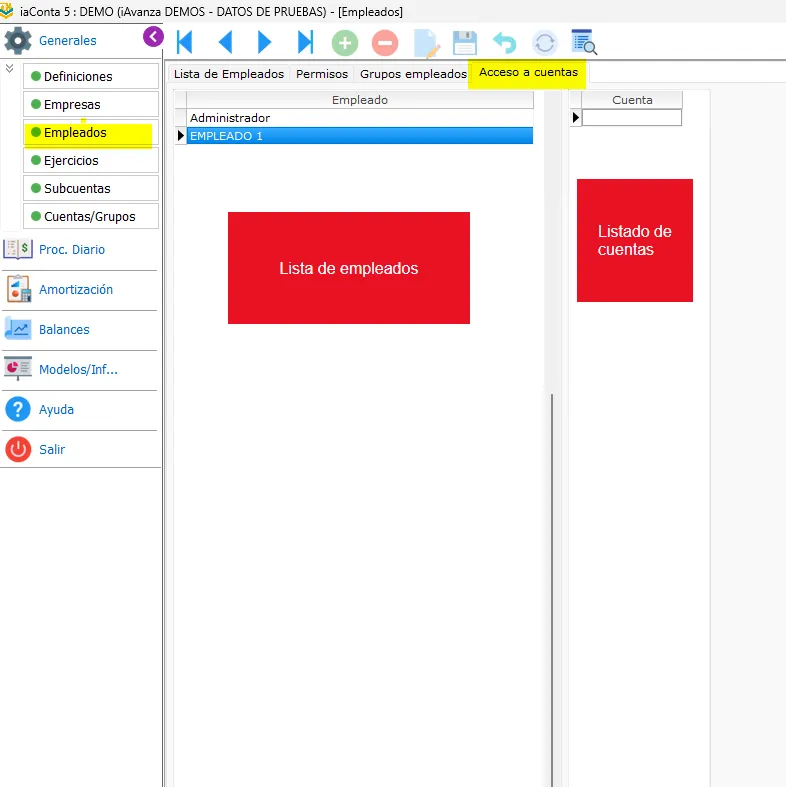Click row indicator beside EMPLEADO 1
Viewport: 786px width, 787px height.
(181, 136)
